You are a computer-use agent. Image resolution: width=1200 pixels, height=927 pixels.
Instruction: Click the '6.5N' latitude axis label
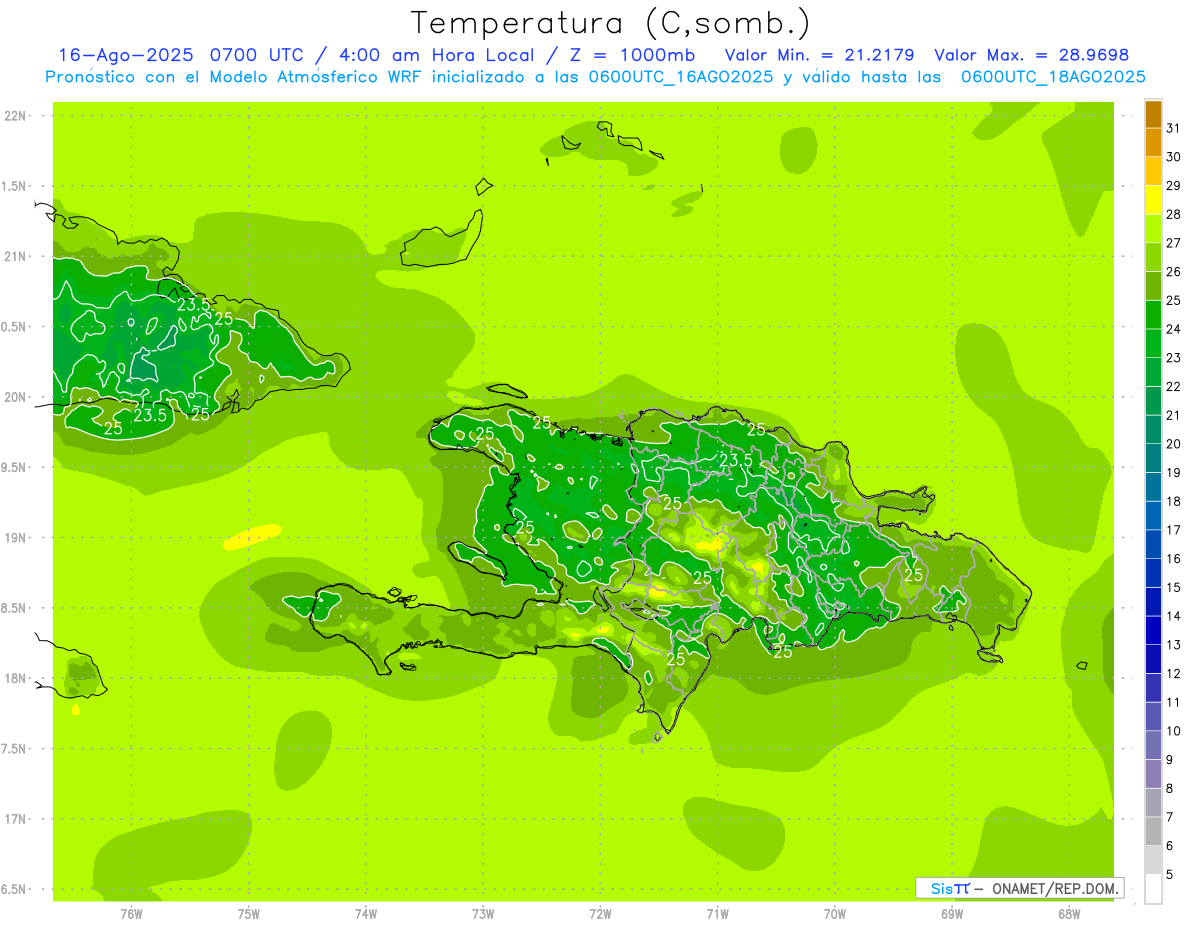(x=15, y=890)
